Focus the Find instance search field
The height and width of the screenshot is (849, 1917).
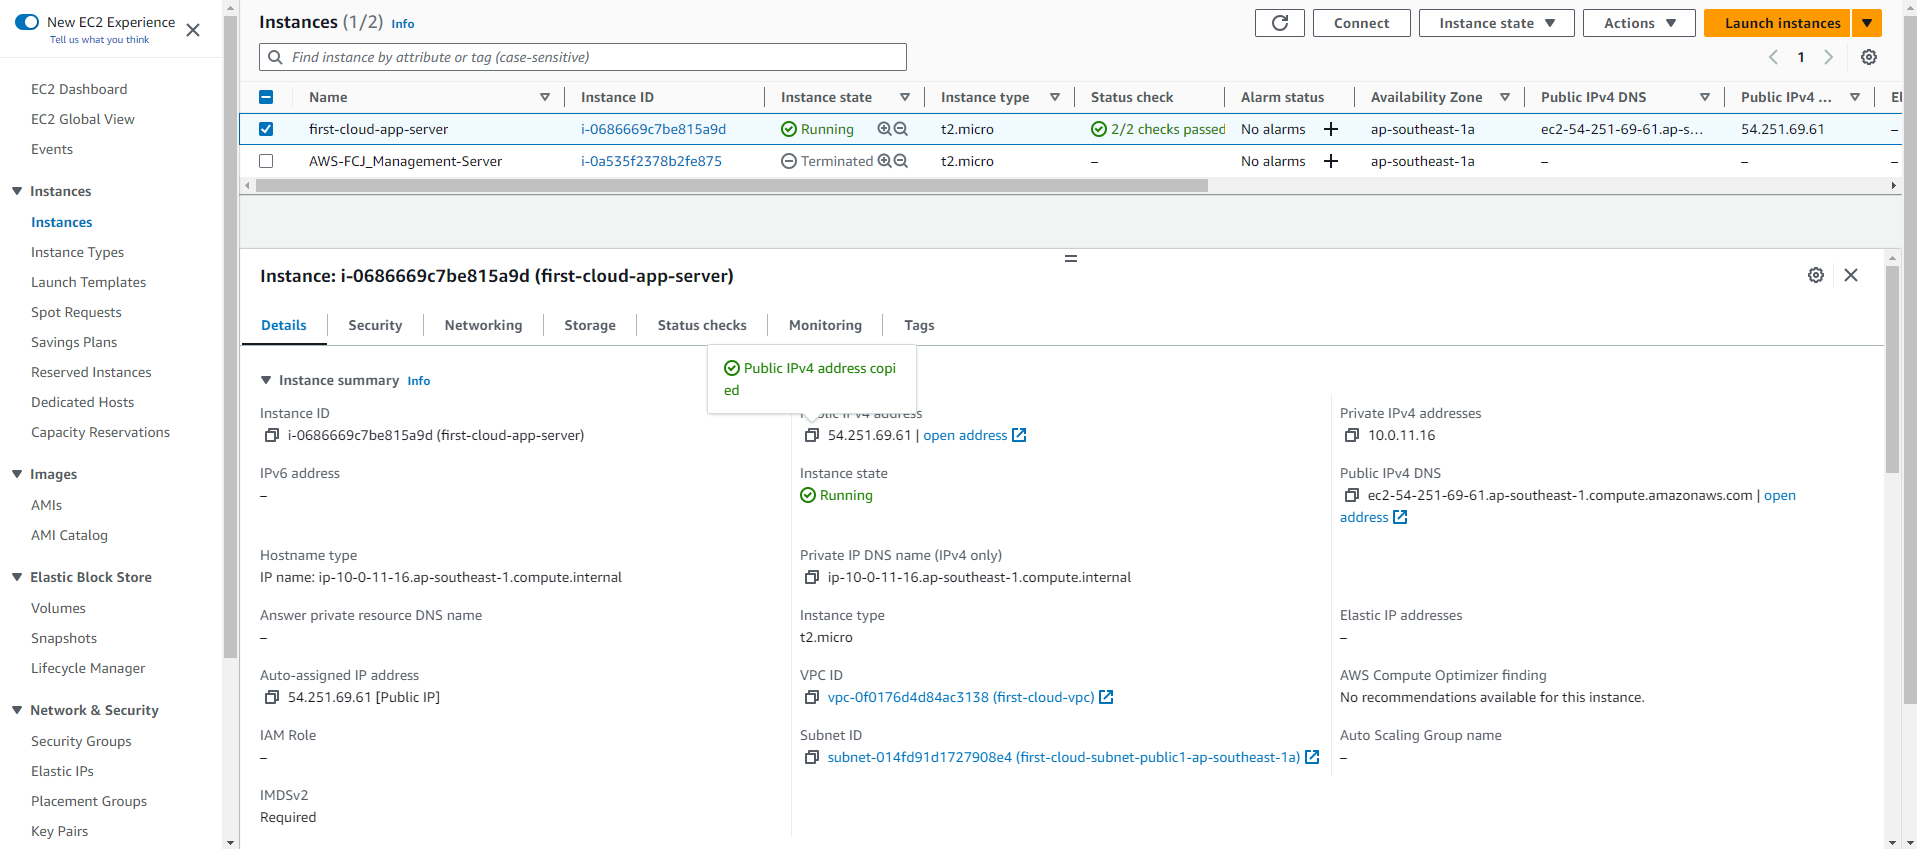click(x=583, y=57)
